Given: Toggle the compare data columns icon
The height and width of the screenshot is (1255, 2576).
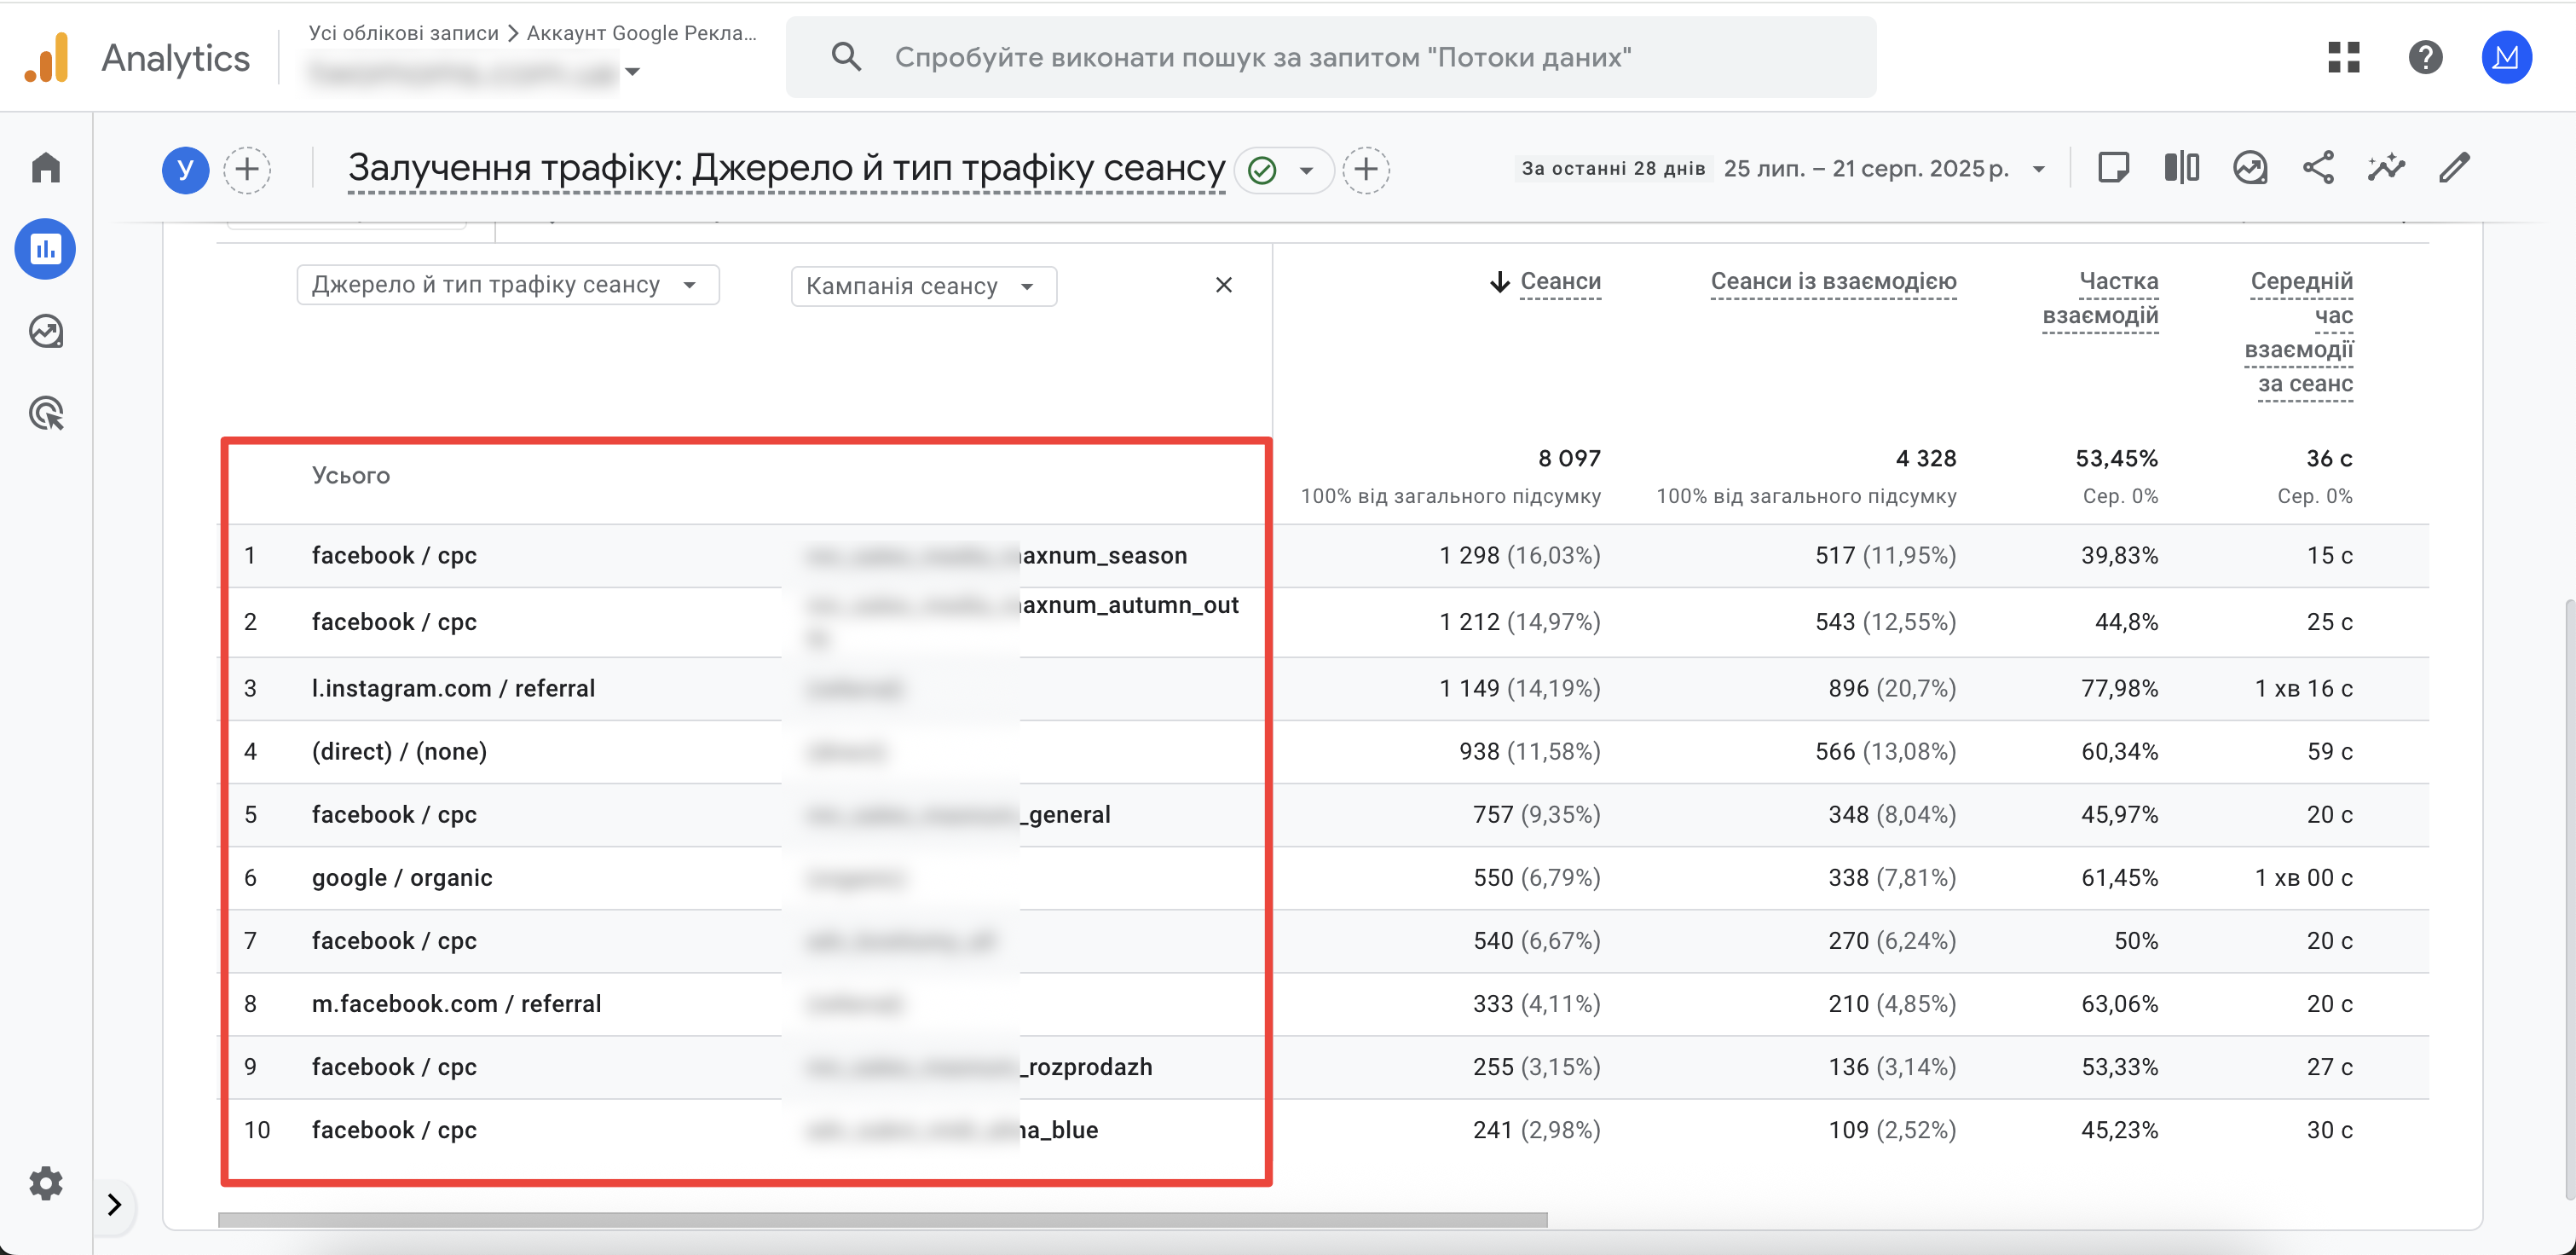Looking at the screenshot, I should click(x=2182, y=168).
